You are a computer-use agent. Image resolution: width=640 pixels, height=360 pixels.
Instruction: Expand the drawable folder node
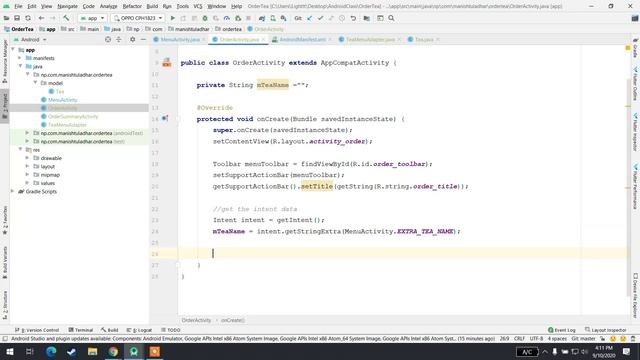(x=27, y=158)
